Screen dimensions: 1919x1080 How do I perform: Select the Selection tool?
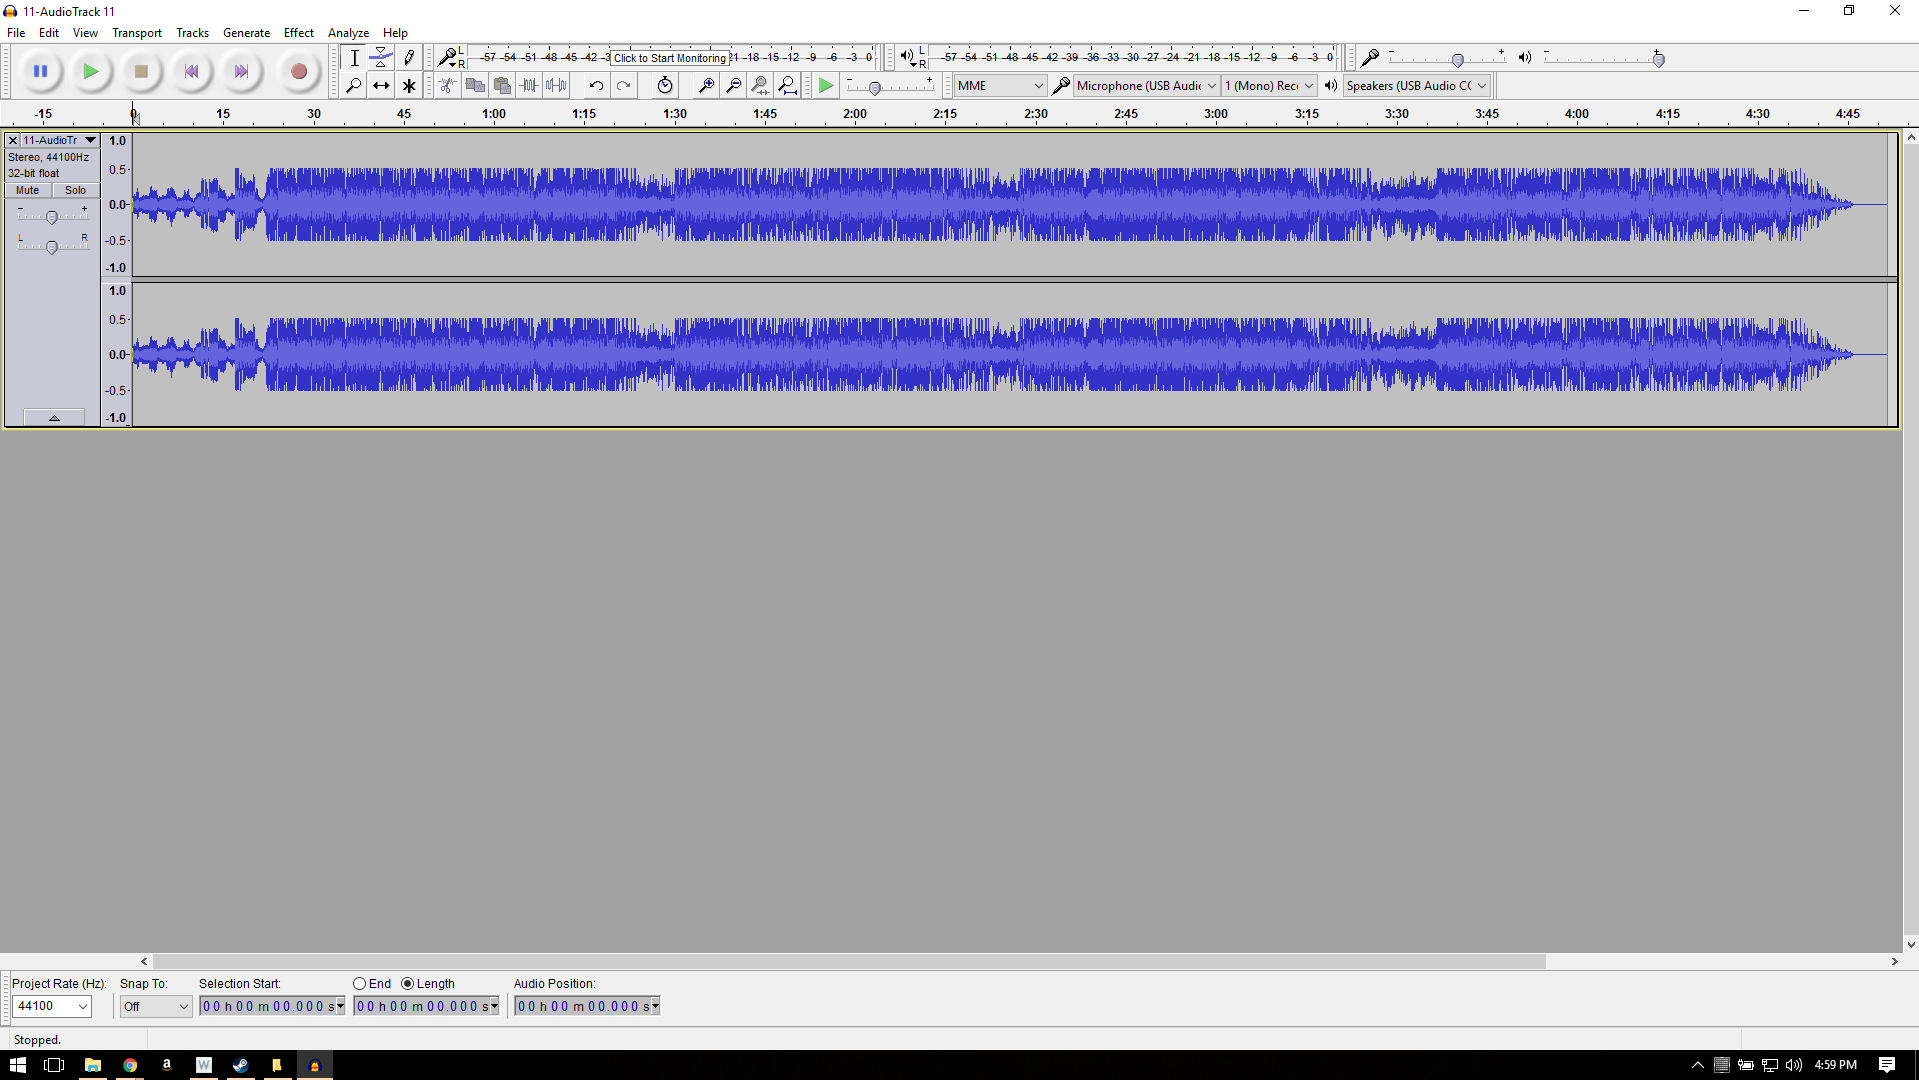(x=354, y=57)
